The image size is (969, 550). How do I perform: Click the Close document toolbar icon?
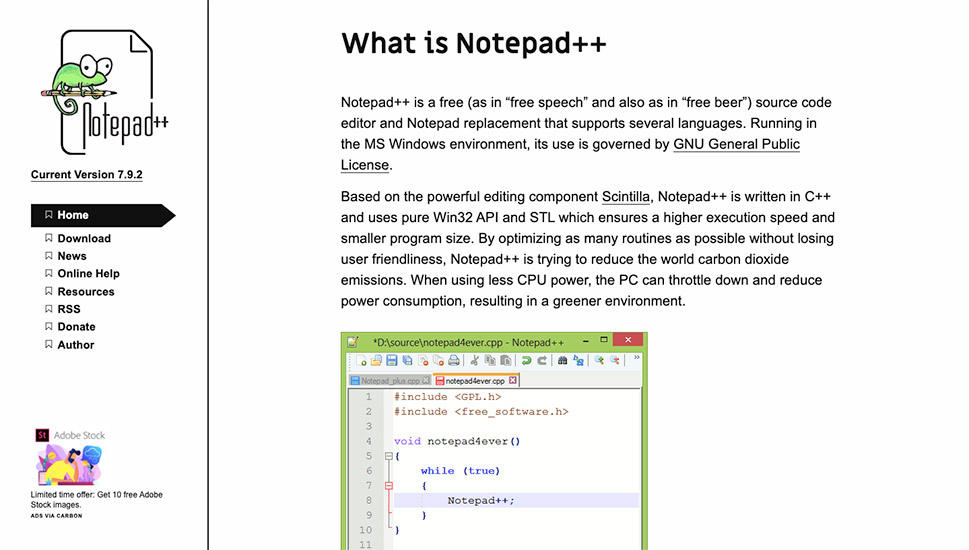423,360
